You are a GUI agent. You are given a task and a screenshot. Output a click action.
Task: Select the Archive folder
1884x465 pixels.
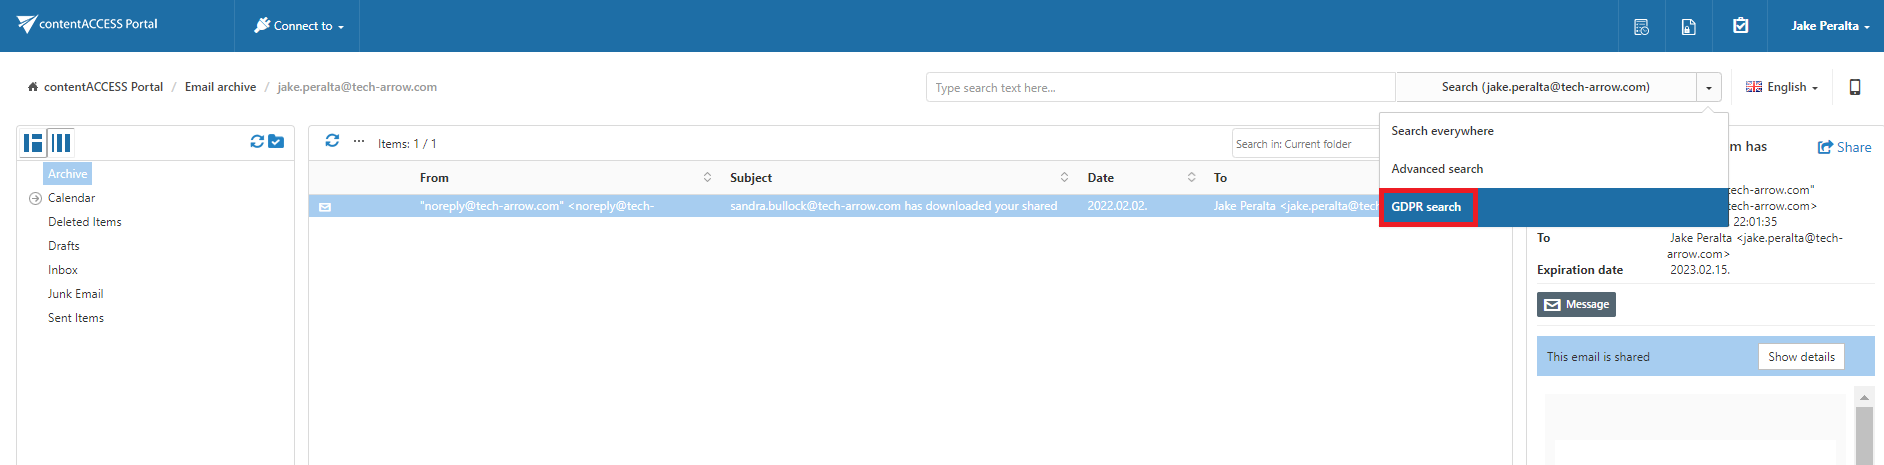[x=67, y=174]
